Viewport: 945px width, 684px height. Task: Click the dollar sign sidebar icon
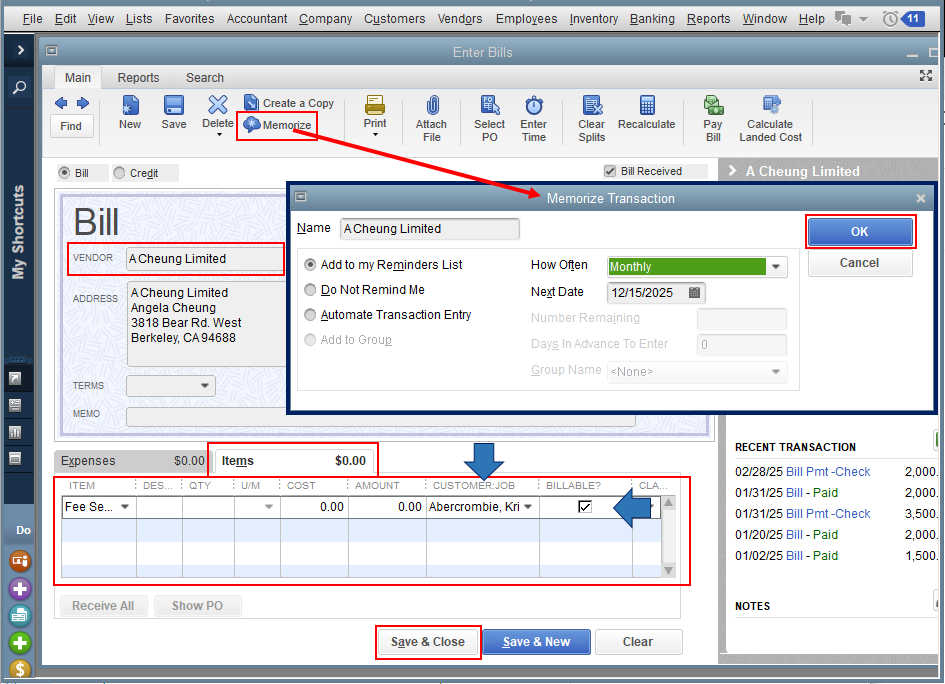click(19, 668)
